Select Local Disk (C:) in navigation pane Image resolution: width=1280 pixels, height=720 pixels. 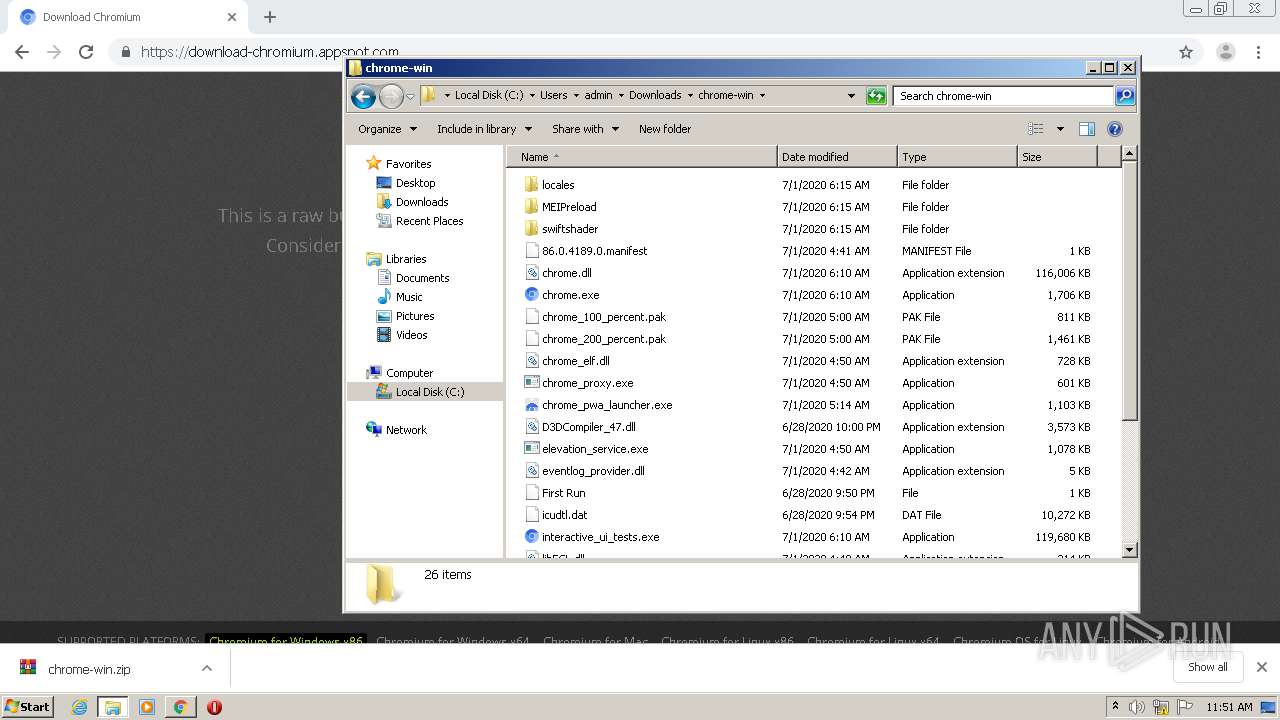click(x=430, y=392)
